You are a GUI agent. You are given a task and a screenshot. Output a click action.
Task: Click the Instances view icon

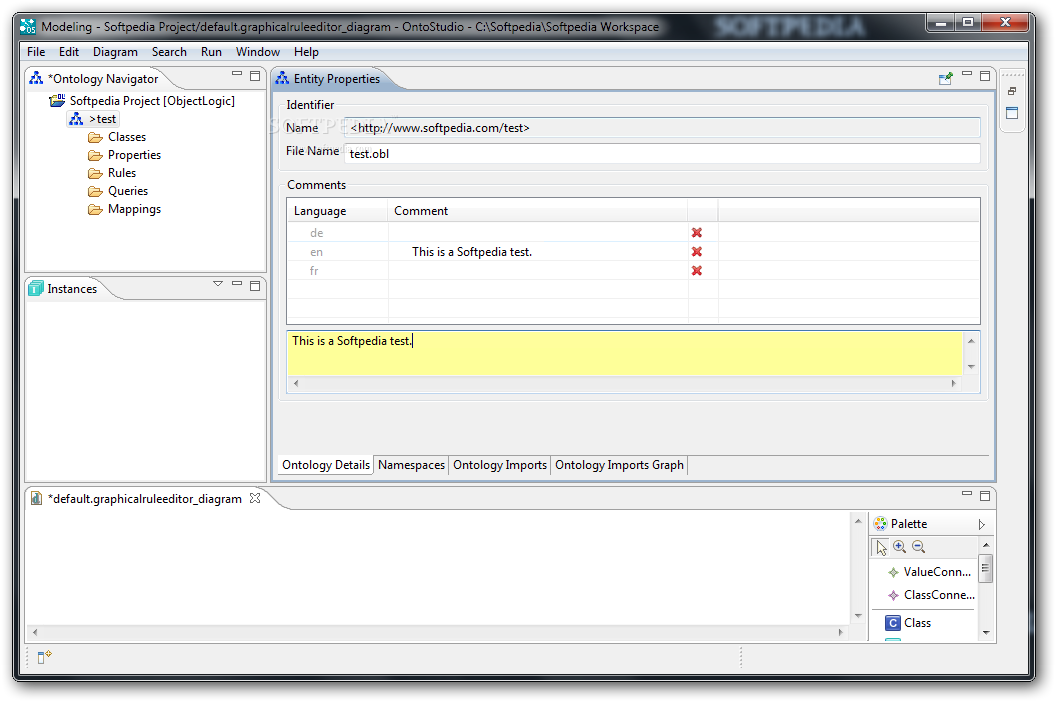point(36,288)
